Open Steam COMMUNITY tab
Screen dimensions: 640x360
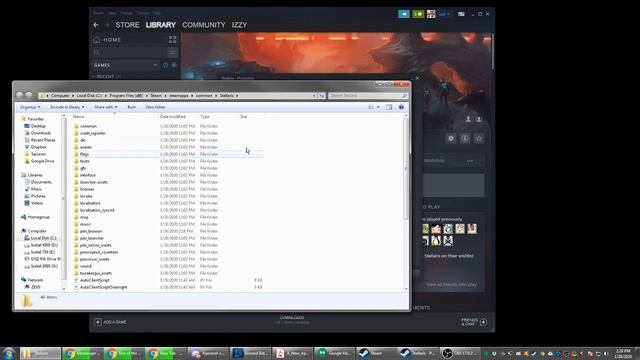point(204,25)
